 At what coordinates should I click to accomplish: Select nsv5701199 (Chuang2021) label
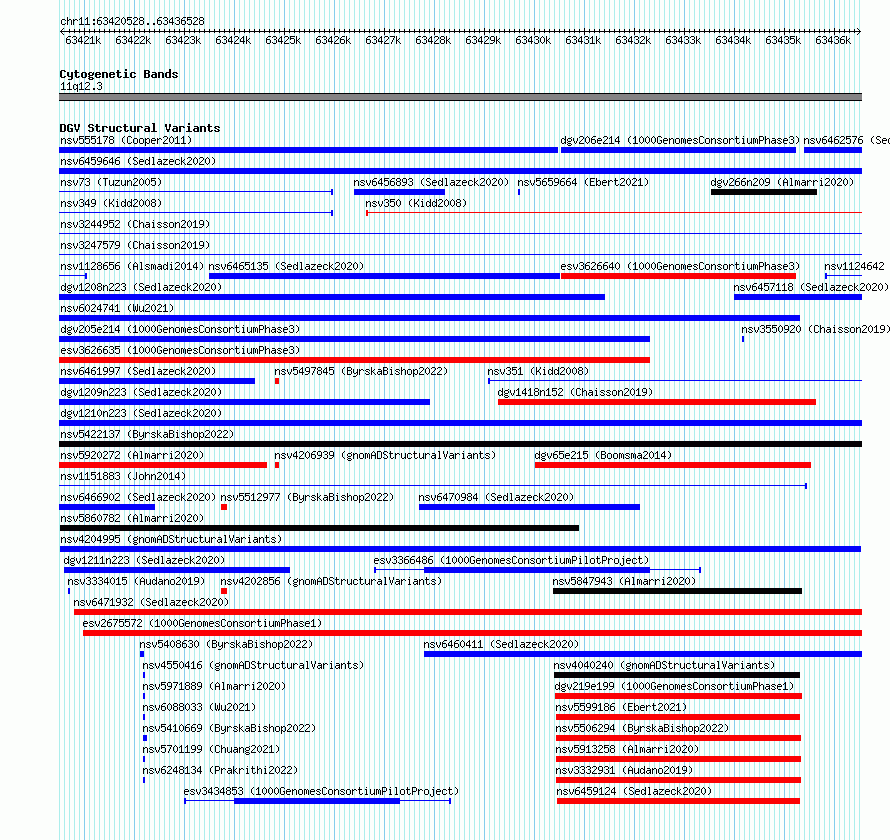[211, 749]
